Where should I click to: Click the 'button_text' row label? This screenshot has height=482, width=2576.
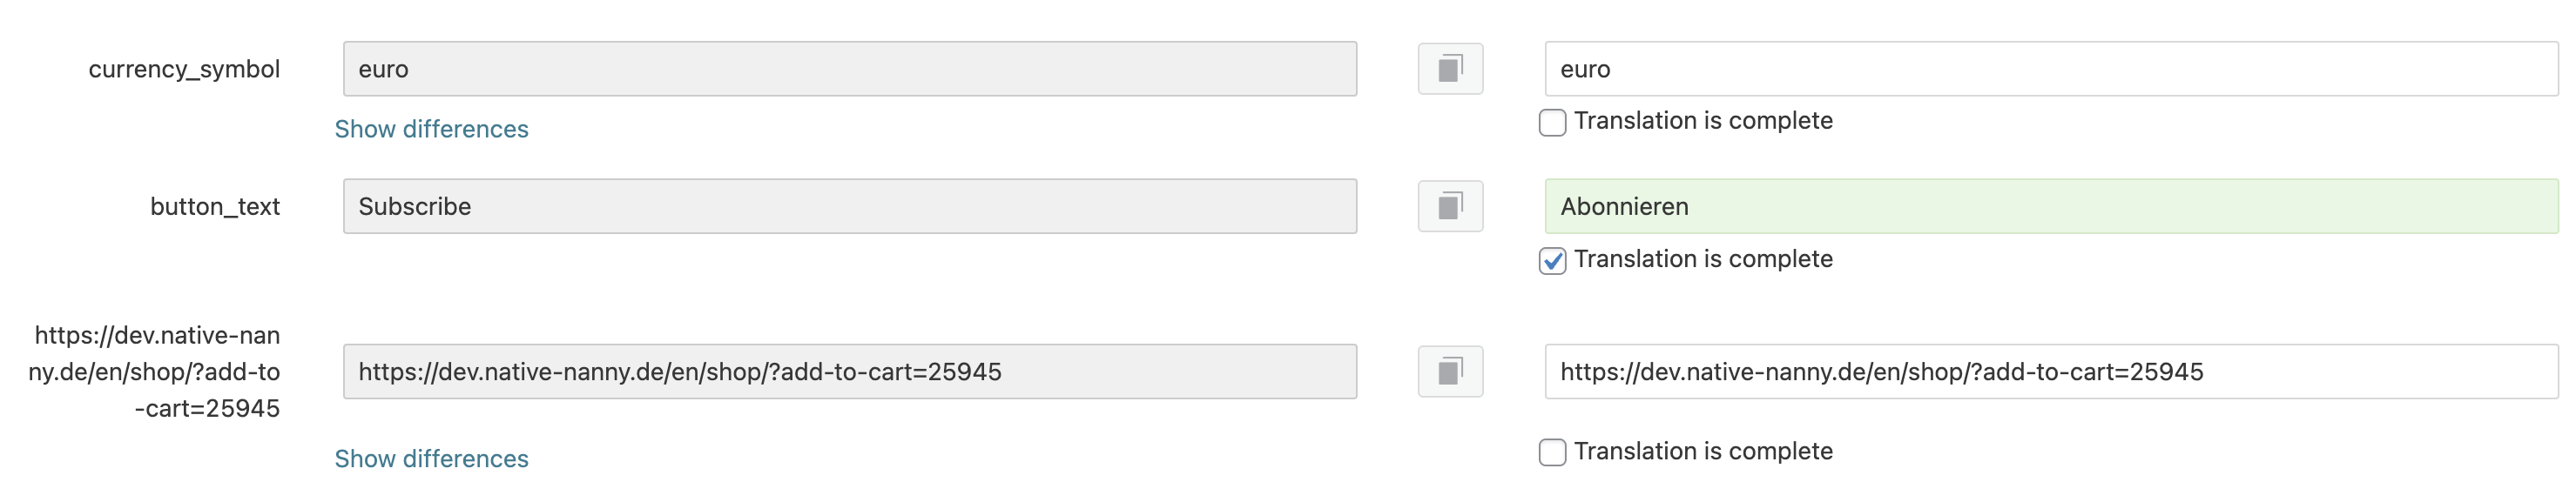215,206
